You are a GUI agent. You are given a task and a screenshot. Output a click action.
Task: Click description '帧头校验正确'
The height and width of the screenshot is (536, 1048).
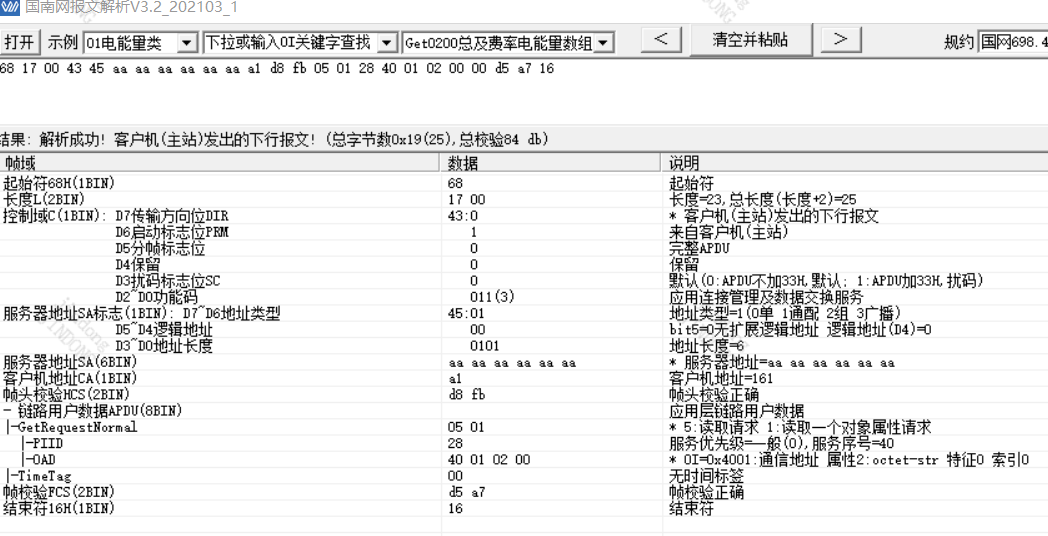coord(713,394)
